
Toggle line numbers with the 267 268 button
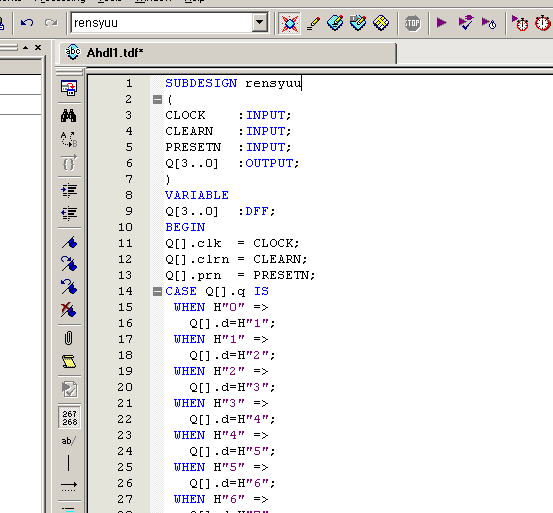(69, 417)
